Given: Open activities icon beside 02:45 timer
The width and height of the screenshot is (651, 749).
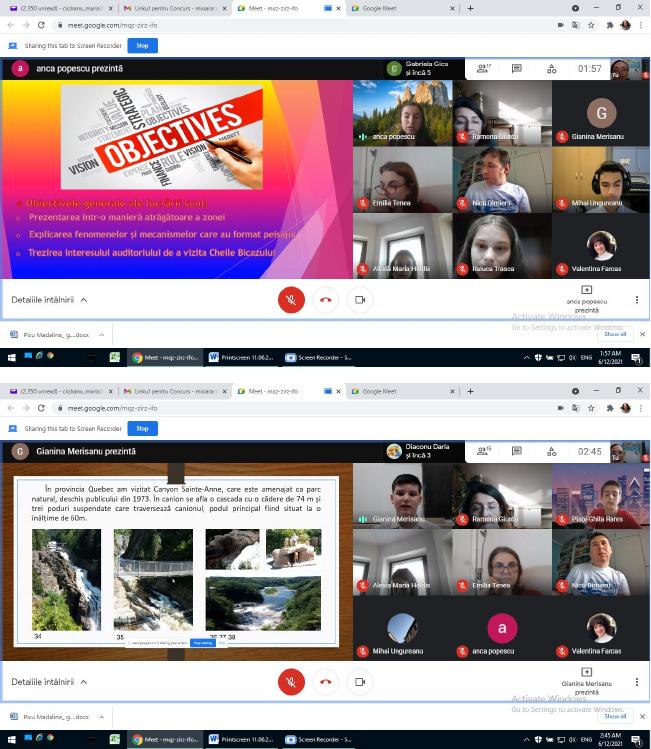Looking at the screenshot, I should [x=552, y=451].
